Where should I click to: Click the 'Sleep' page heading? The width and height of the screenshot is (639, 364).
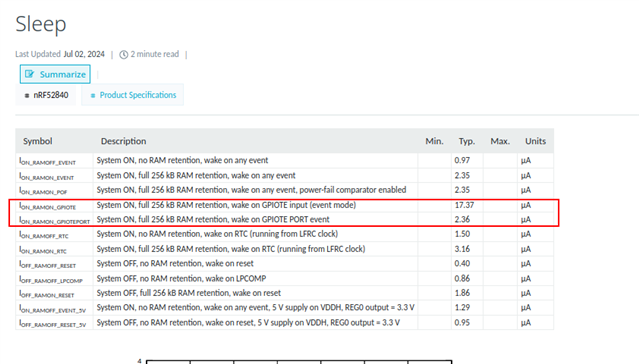click(x=41, y=24)
